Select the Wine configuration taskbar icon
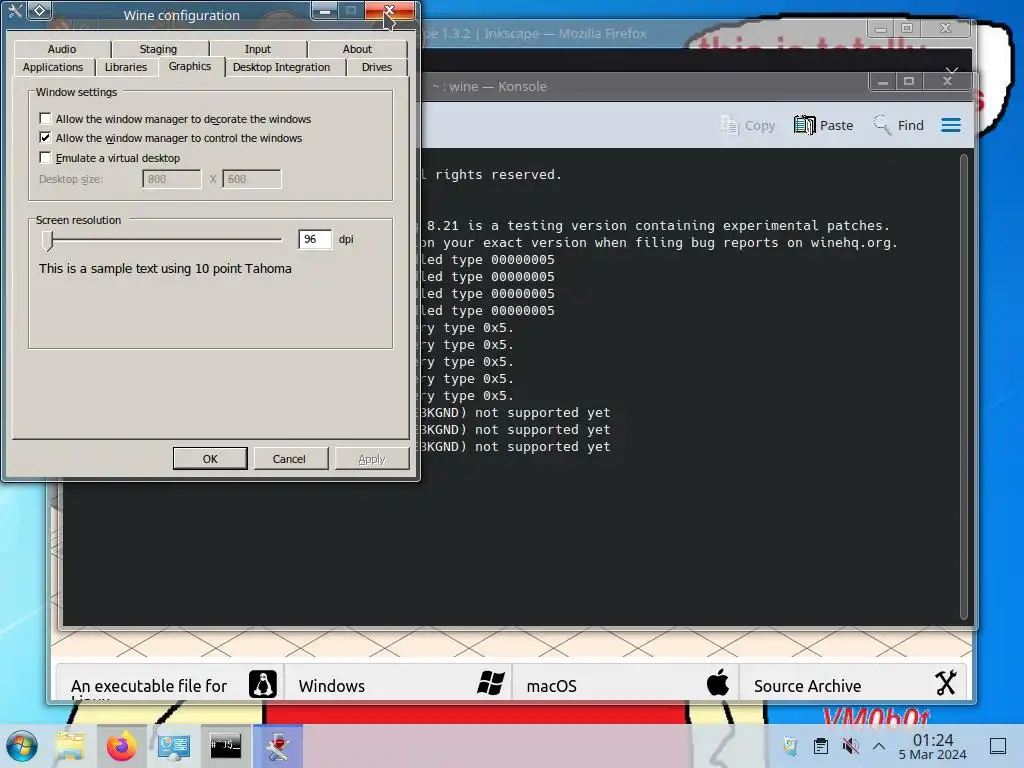1024x768 pixels. click(278, 746)
